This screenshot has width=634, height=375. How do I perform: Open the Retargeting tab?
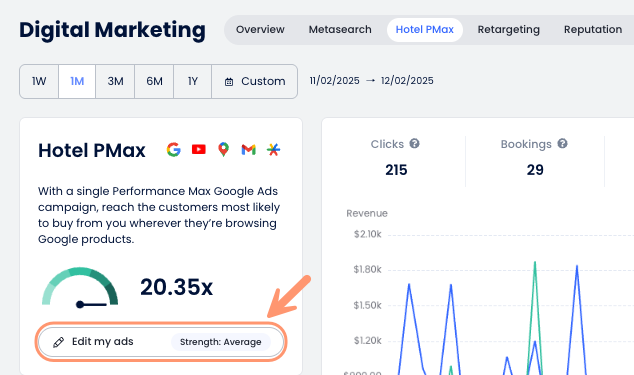click(x=509, y=30)
